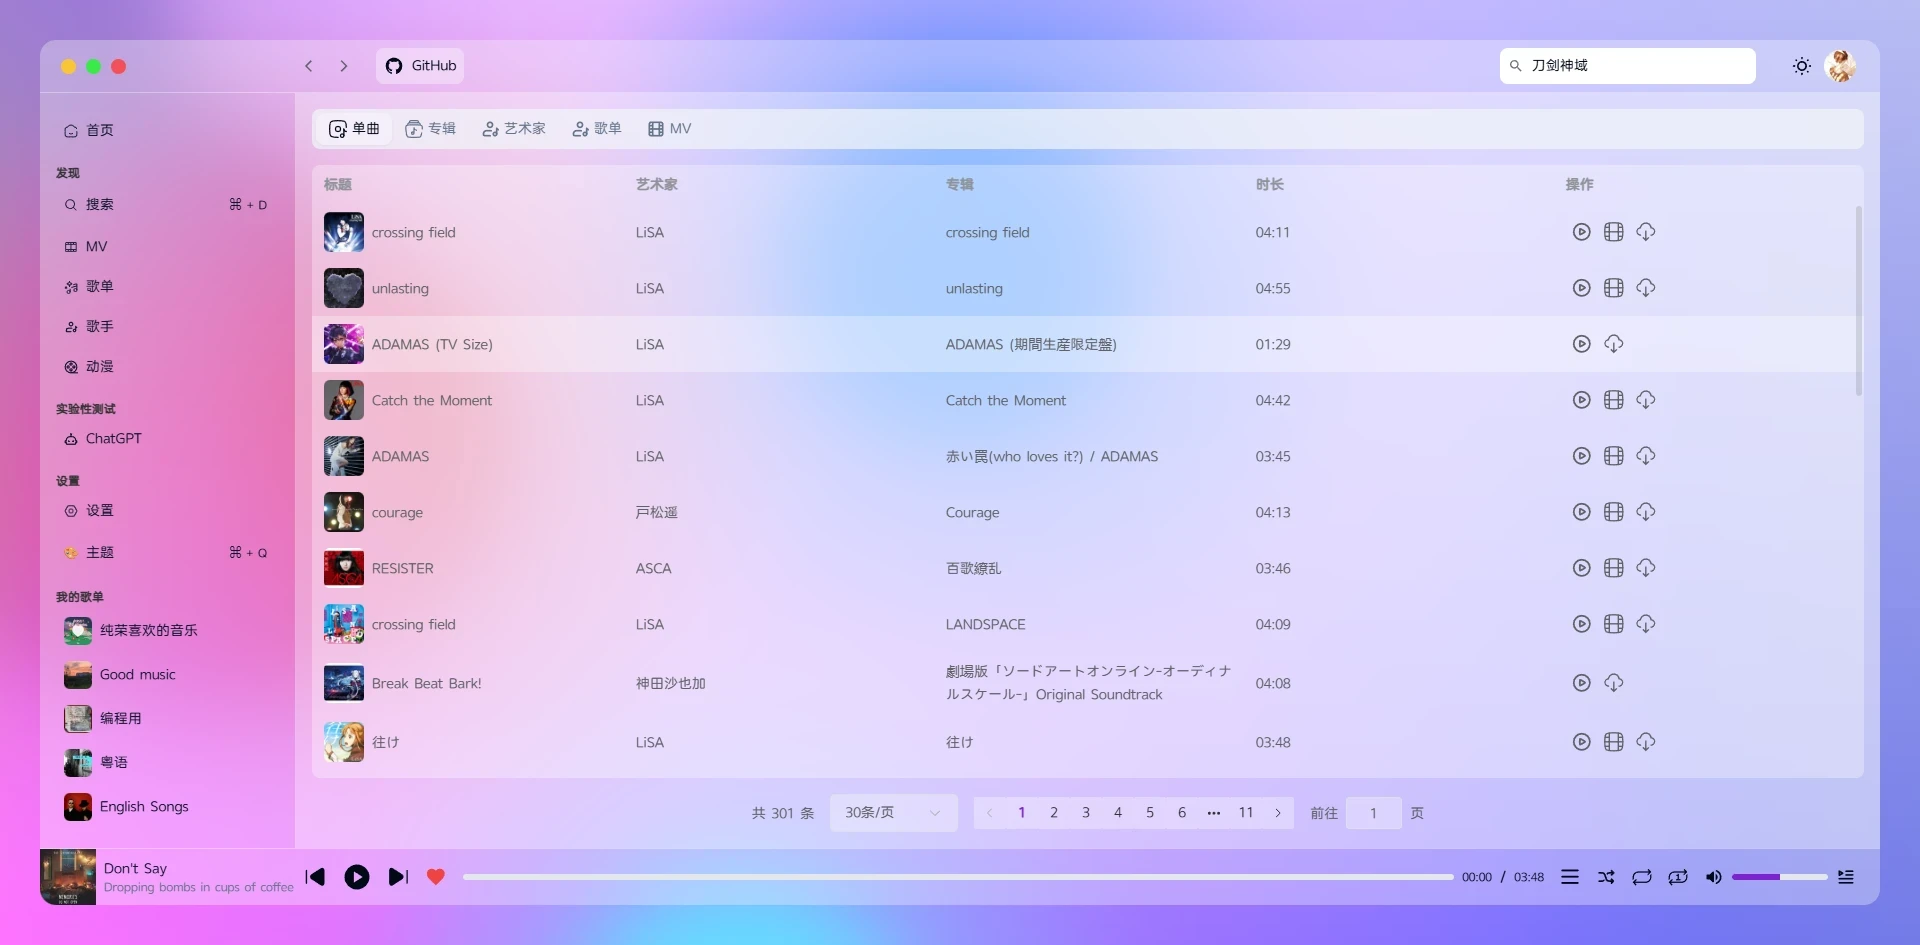This screenshot has width=1920, height=945.
Task: Toggle light/dark theme sun icon
Action: (x=1802, y=66)
